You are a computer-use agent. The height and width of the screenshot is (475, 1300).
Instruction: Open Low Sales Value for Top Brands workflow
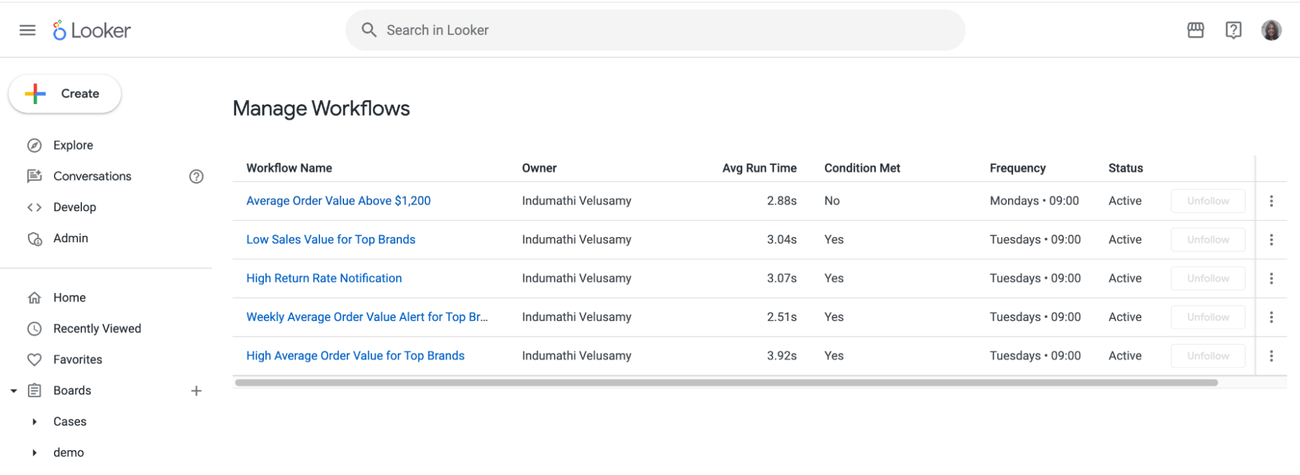pos(331,240)
